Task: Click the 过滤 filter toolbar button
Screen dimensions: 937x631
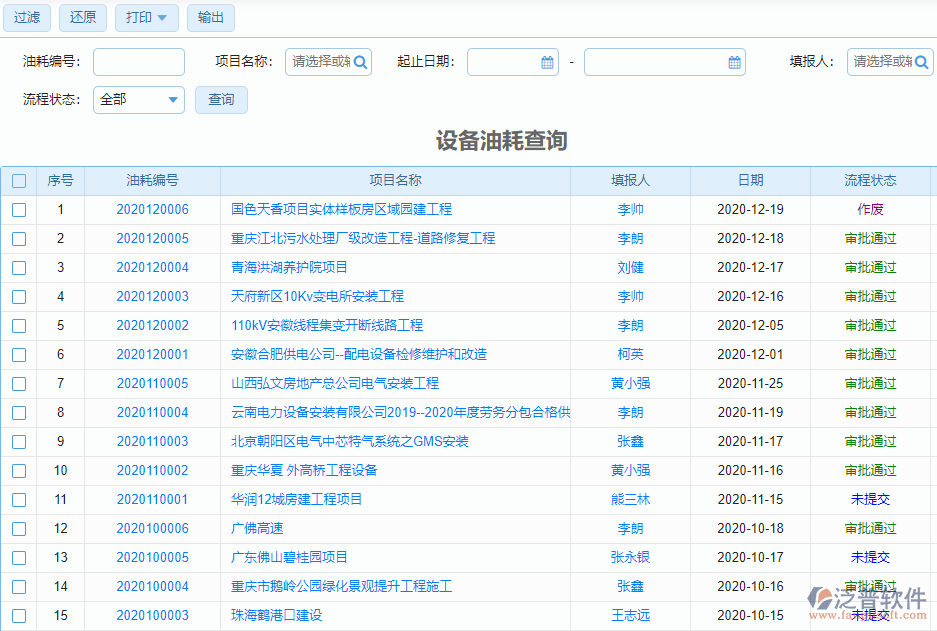Action: [x=26, y=17]
